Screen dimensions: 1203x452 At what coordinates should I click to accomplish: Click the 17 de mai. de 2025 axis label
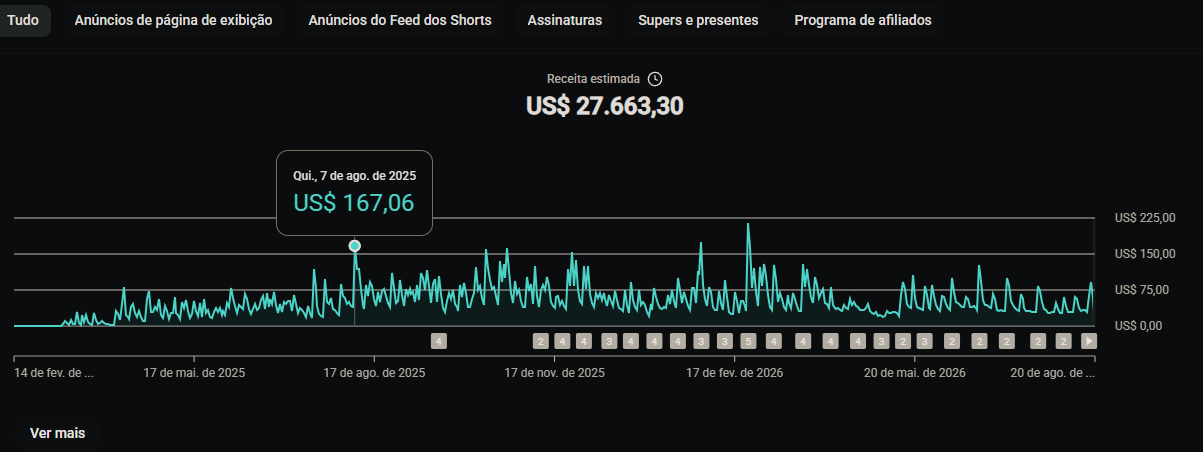[194, 373]
